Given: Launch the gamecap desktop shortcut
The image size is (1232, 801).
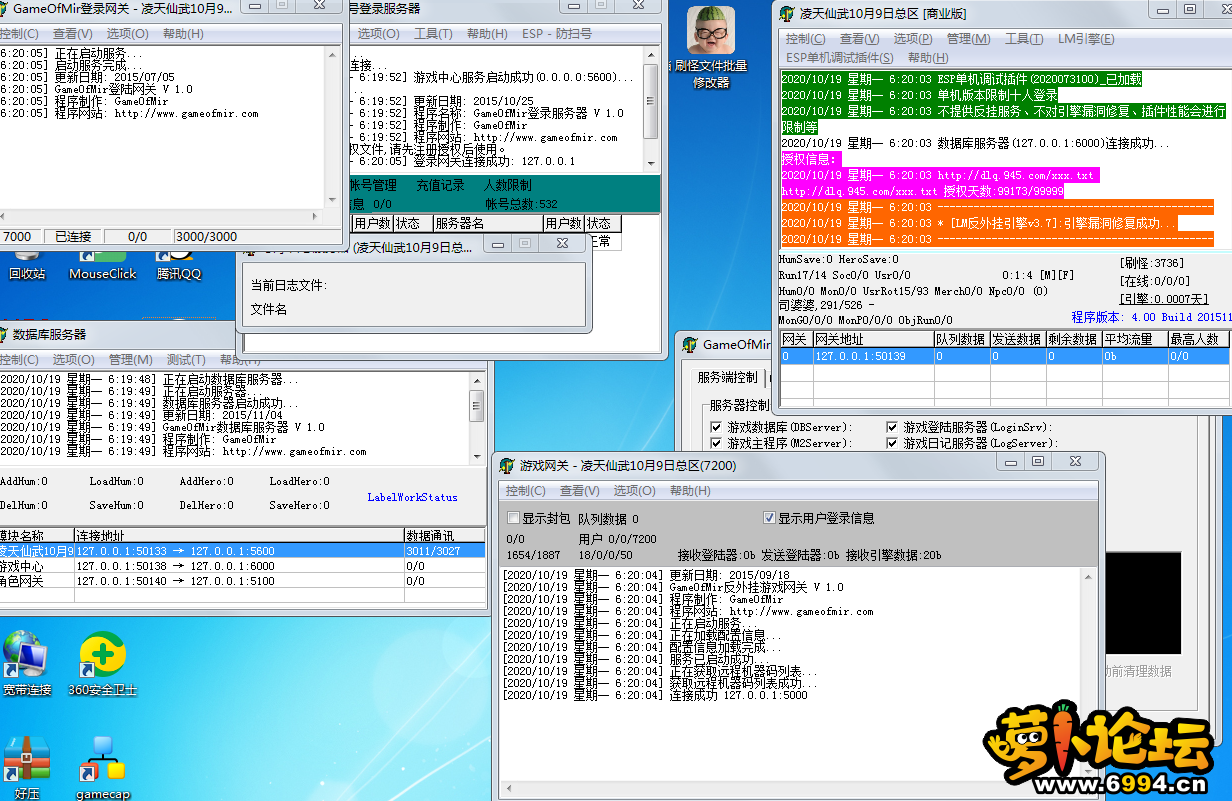Looking at the screenshot, I should click(x=103, y=768).
